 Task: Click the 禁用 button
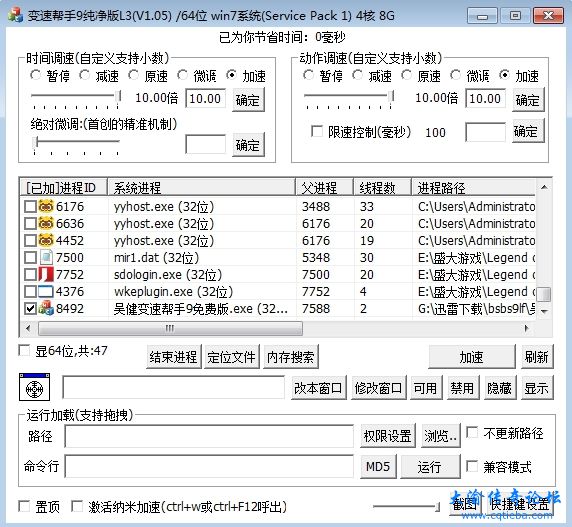[463, 388]
